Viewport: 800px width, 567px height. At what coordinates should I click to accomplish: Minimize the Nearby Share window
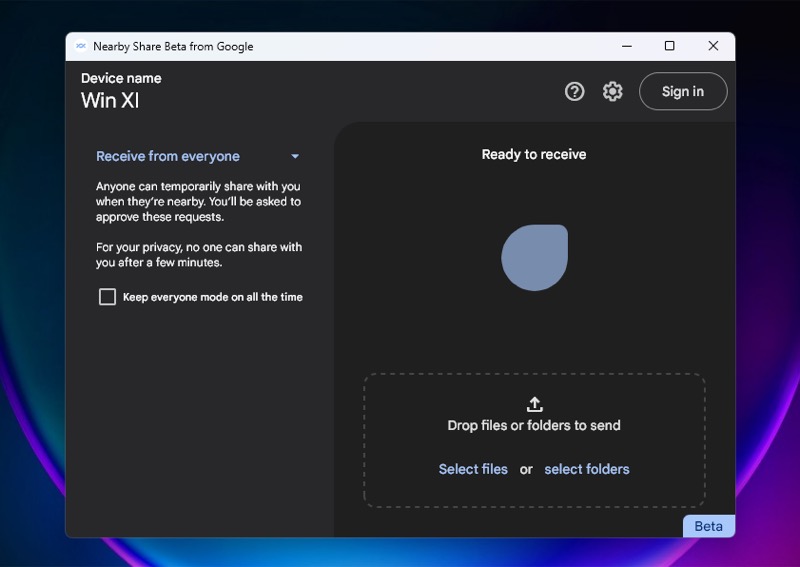(x=627, y=46)
